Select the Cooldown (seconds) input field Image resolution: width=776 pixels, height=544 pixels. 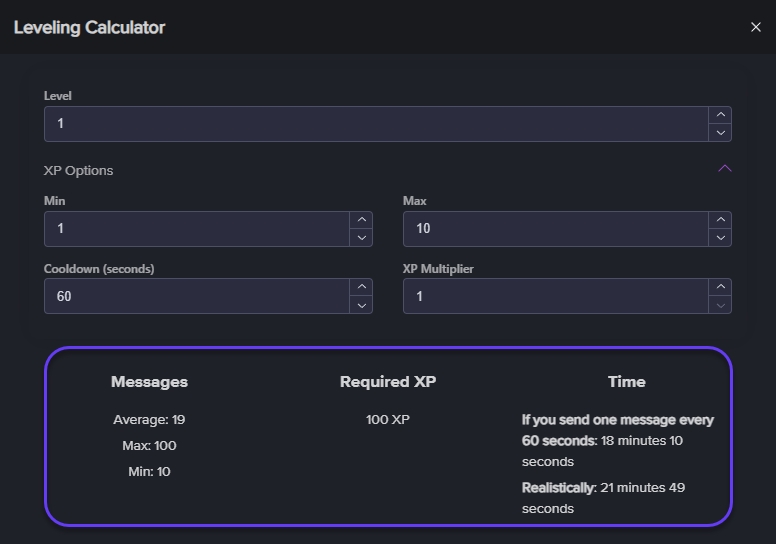(x=196, y=296)
